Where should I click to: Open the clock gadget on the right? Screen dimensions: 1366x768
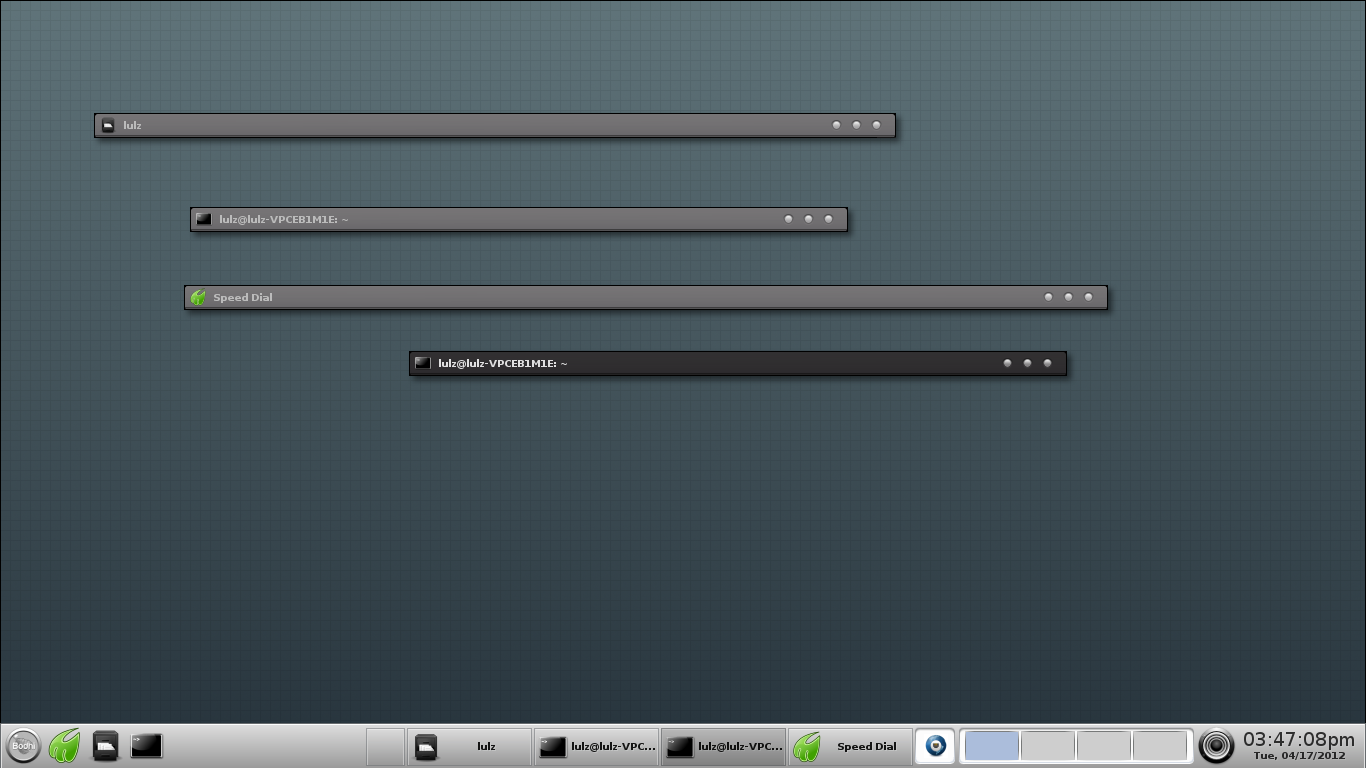coord(1216,745)
